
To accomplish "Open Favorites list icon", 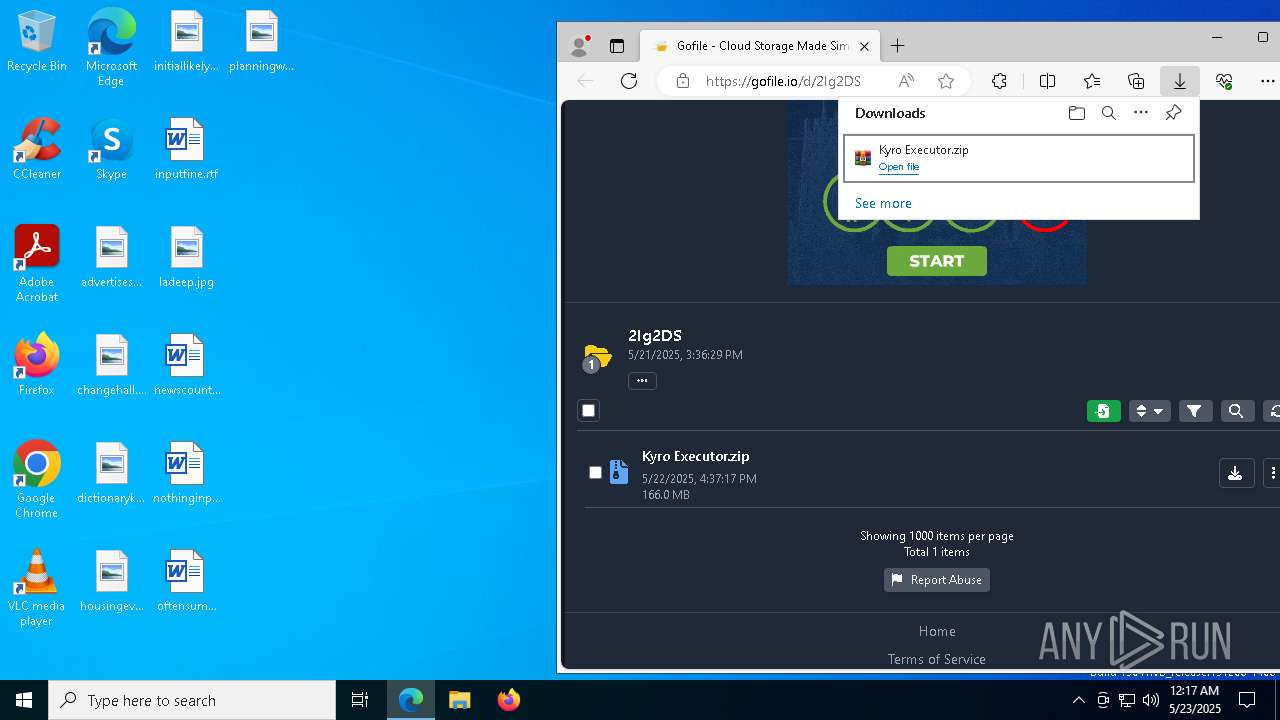I will point(1092,81).
